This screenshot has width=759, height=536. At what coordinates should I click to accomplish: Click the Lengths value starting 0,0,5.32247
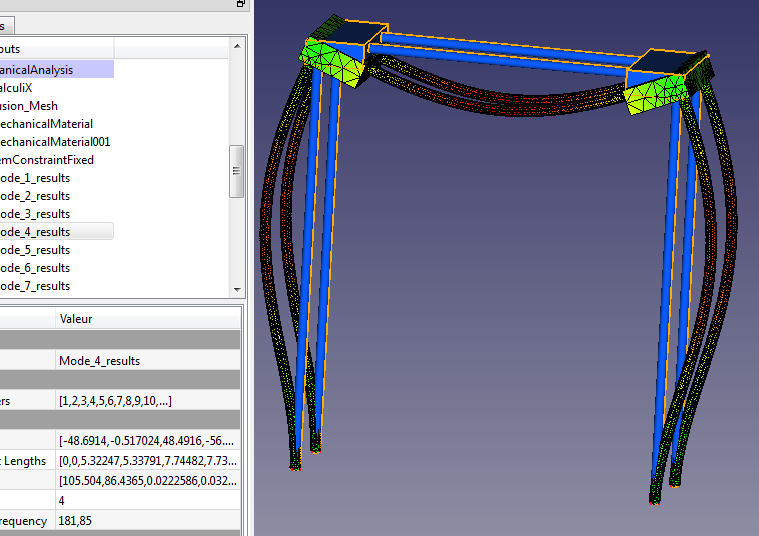pyautogui.click(x=148, y=460)
